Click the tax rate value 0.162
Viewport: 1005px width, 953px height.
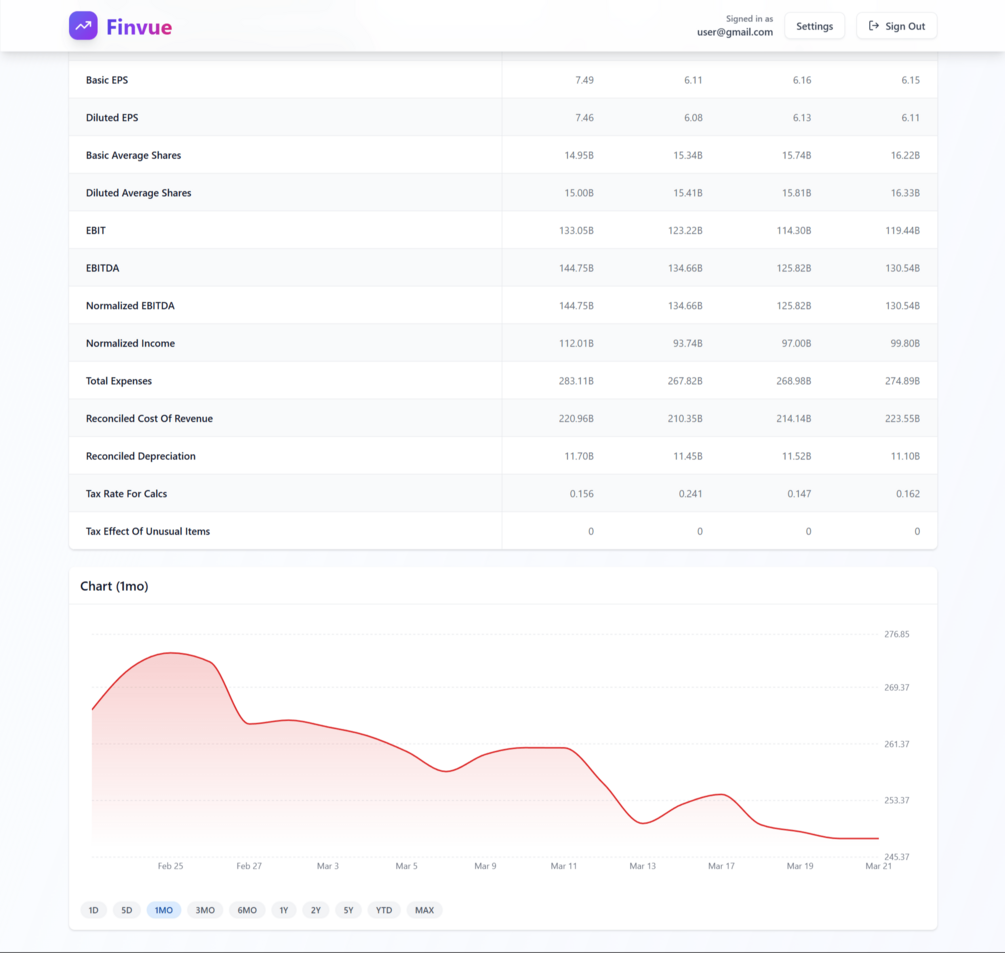(908, 493)
